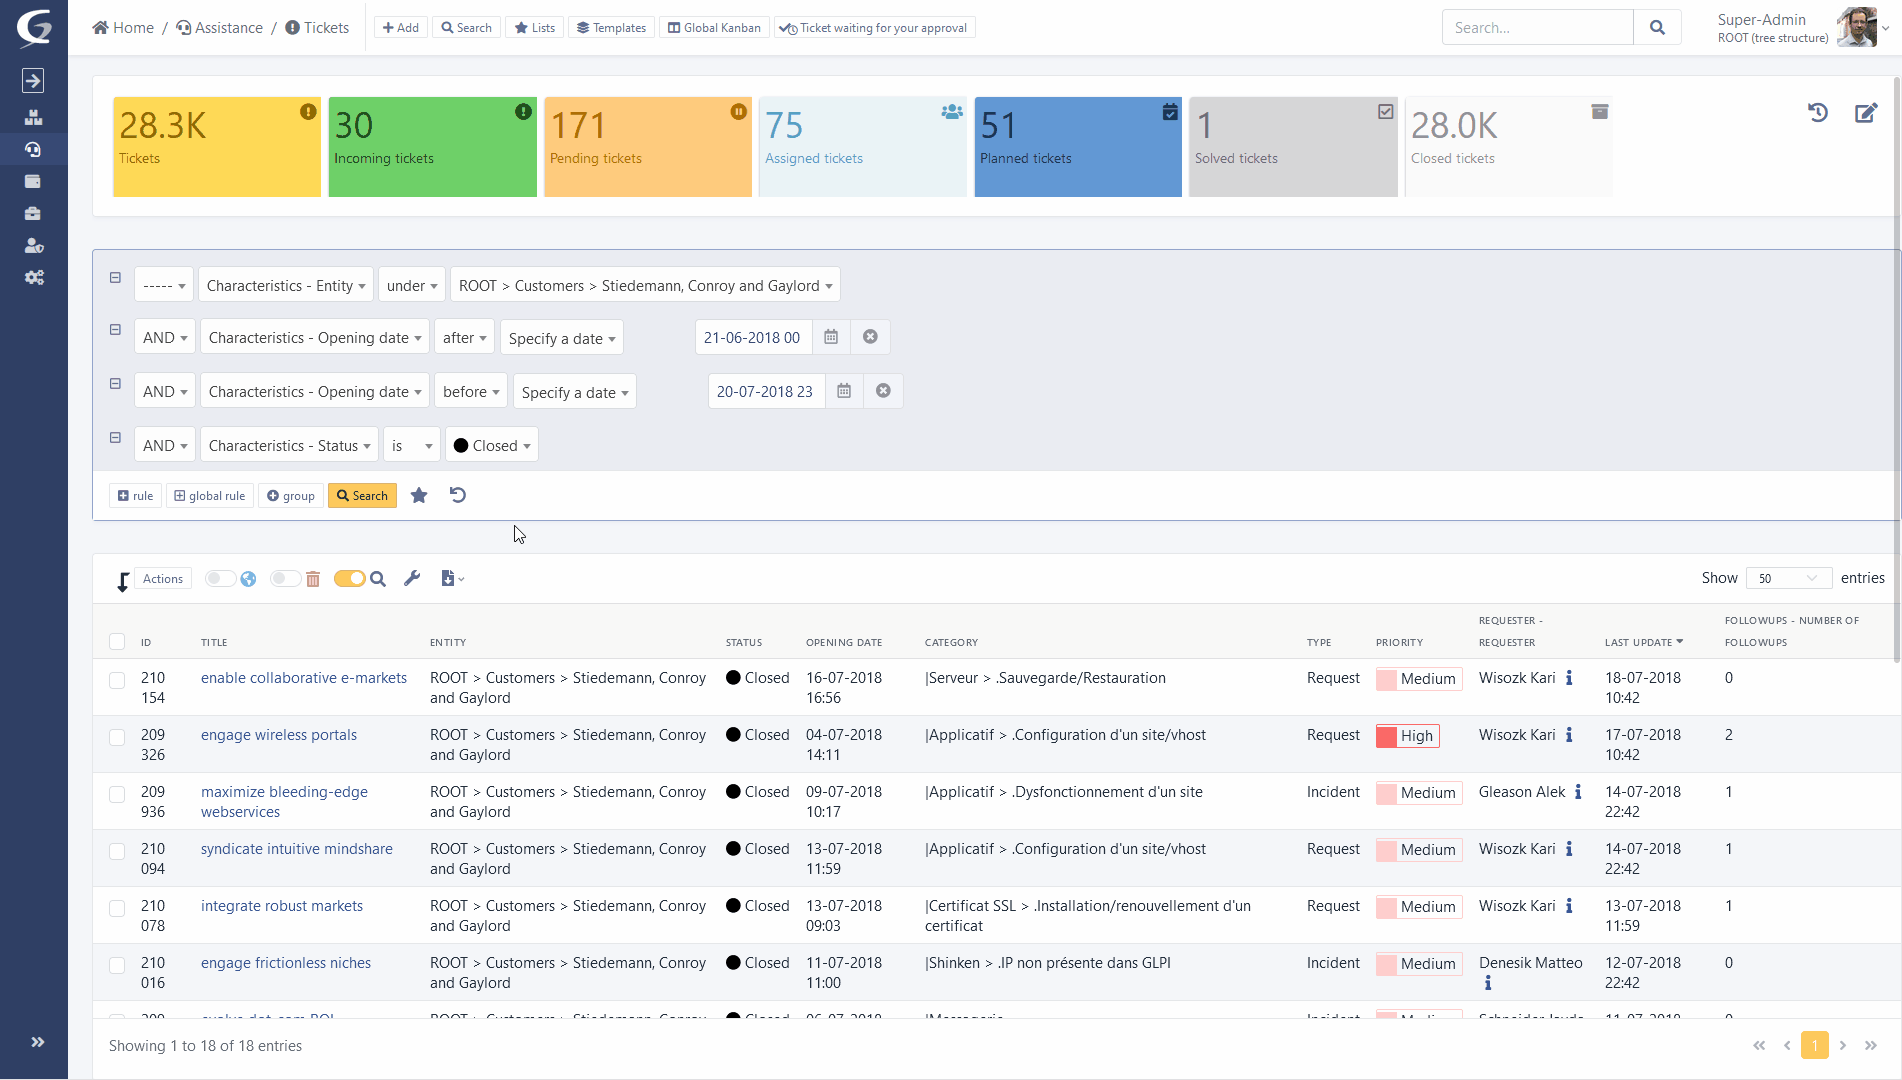Open calendar picker for 21-06-2018 date
The height and width of the screenshot is (1080, 1902).
[x=831, y=337]
